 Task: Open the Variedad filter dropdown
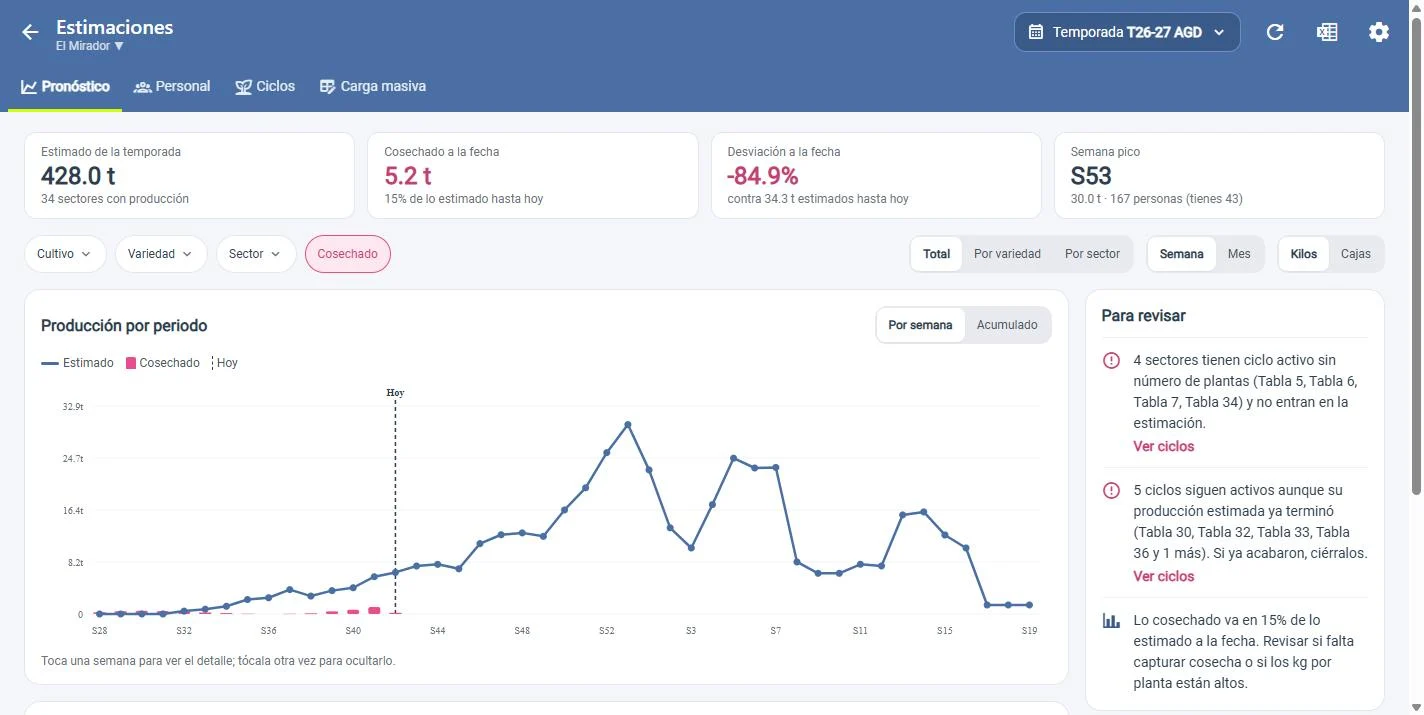coord(161,254)
